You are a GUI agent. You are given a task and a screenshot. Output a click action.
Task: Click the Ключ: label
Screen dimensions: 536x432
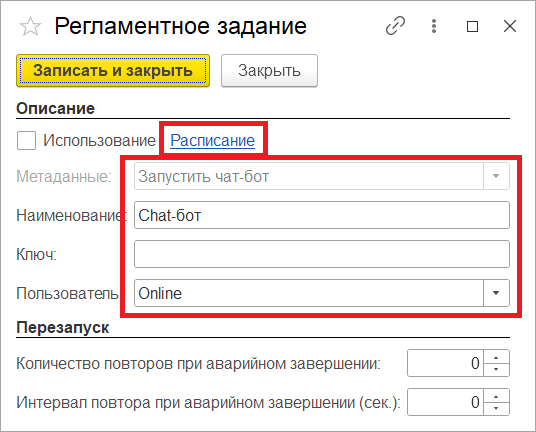[37, 254]
